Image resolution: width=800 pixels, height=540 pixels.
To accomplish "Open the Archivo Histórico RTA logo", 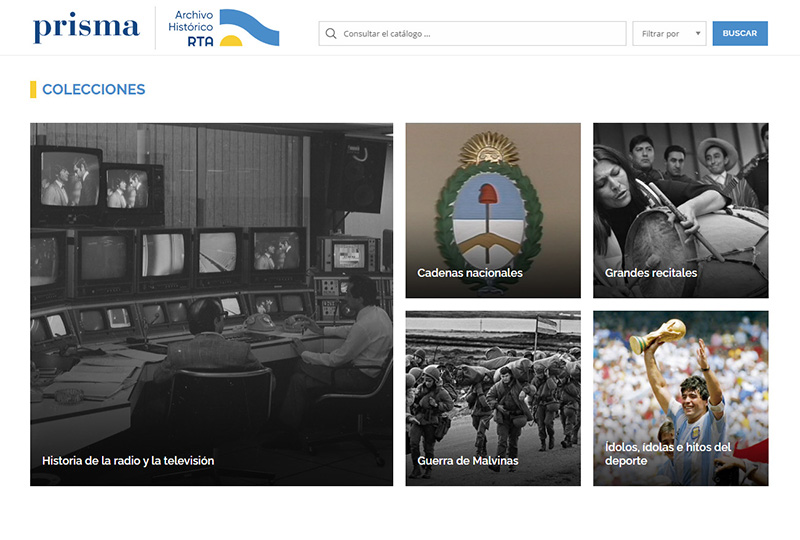I will tap(223, 28).
